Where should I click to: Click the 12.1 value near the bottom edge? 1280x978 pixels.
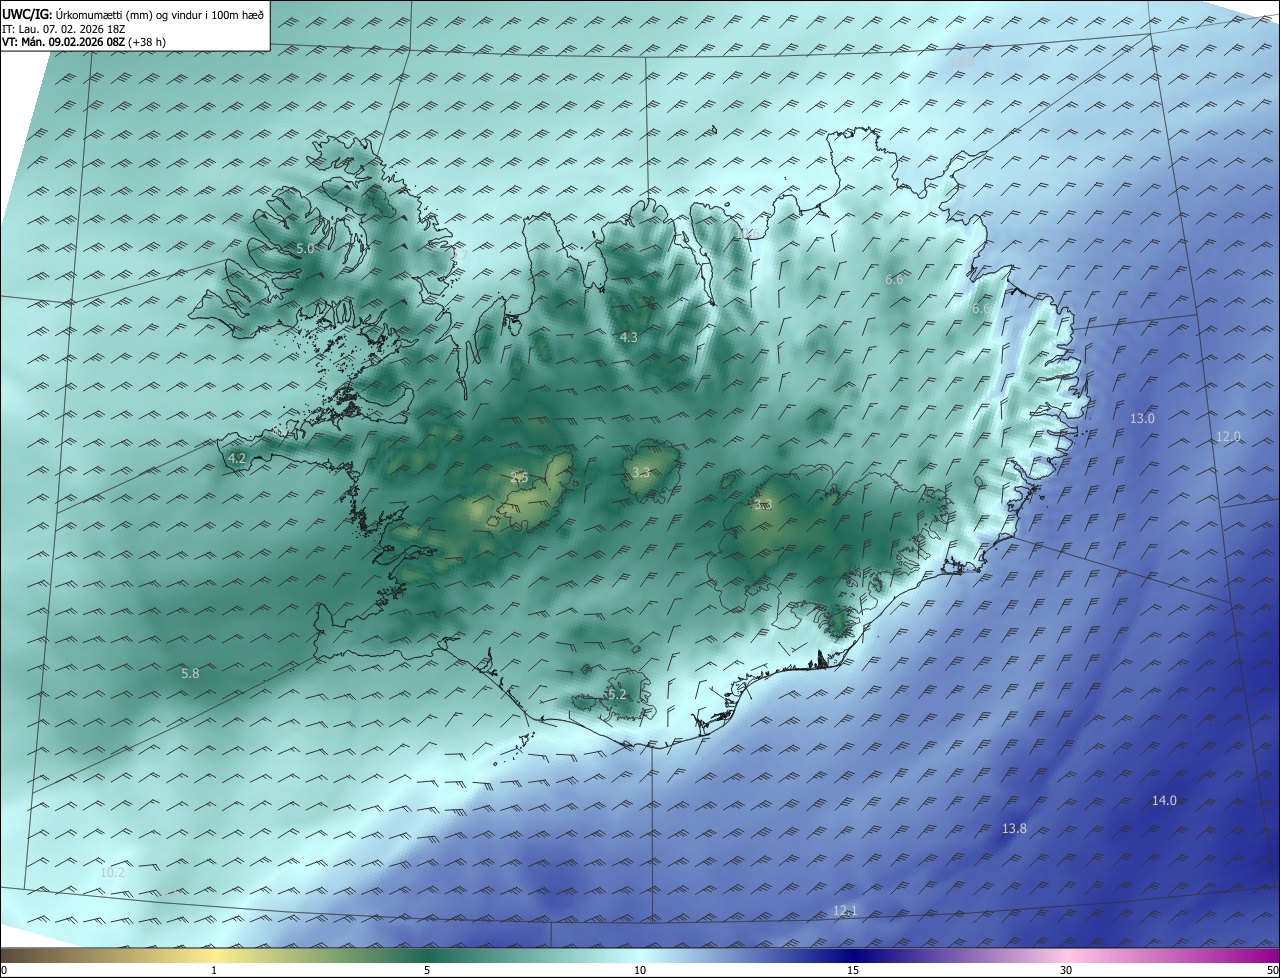(x=845, y=911)
